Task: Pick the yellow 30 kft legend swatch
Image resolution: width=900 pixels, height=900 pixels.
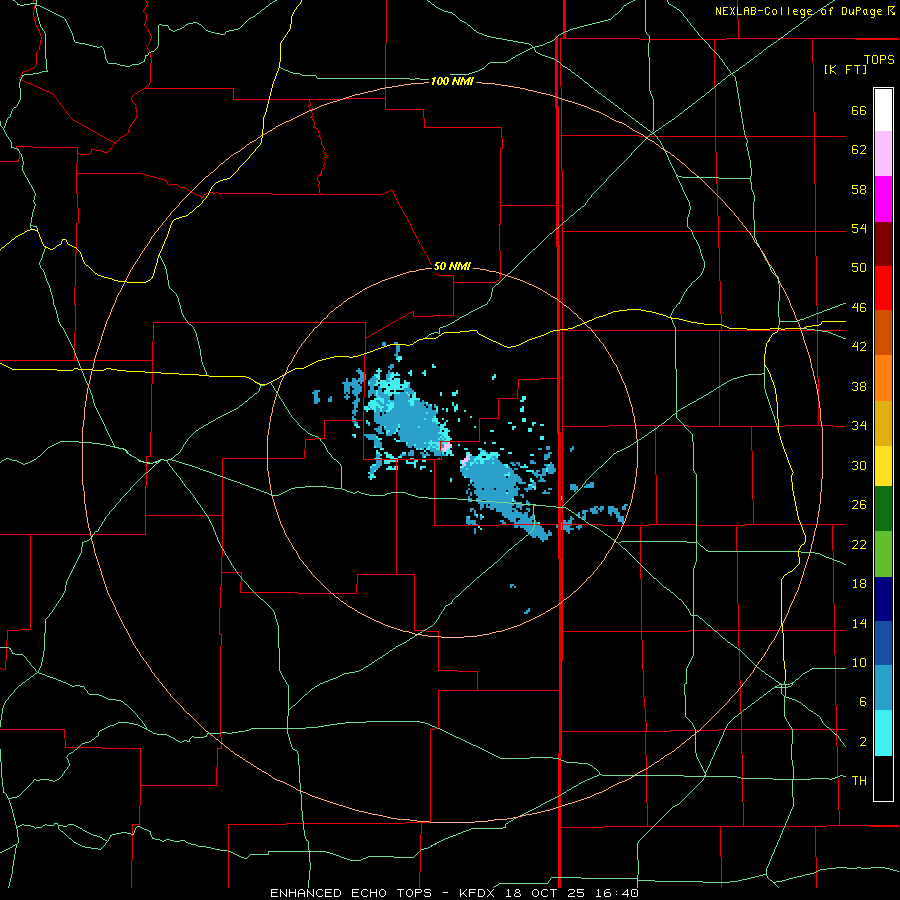Action: (x=883, y=465)
